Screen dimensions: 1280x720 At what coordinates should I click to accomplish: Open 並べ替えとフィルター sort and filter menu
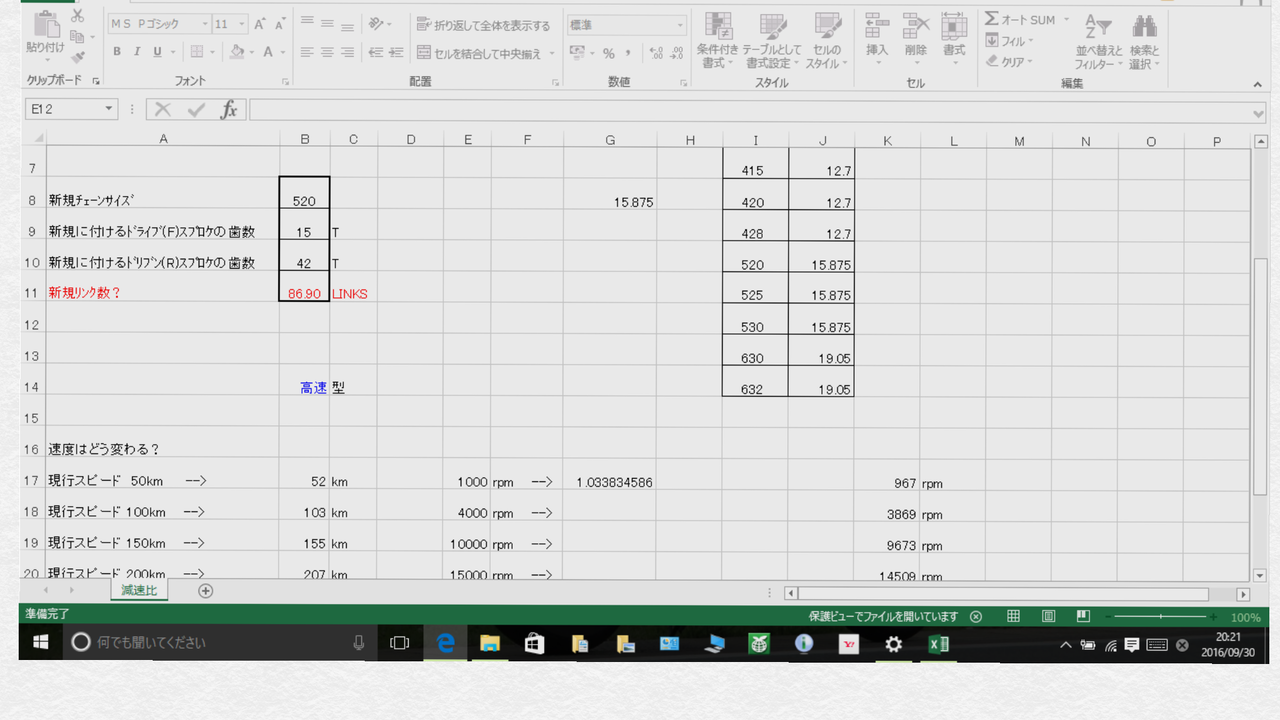[x=1098, y=41]
